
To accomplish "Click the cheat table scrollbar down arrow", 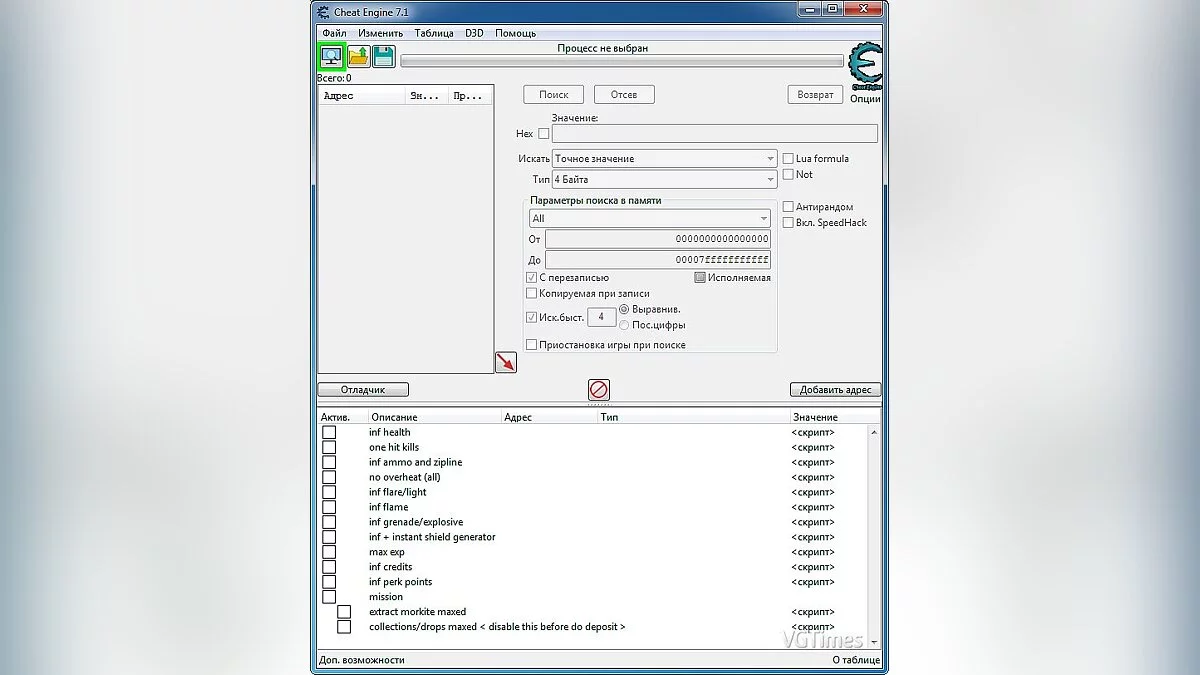I will pyautogui.click(x=875, y=641).
